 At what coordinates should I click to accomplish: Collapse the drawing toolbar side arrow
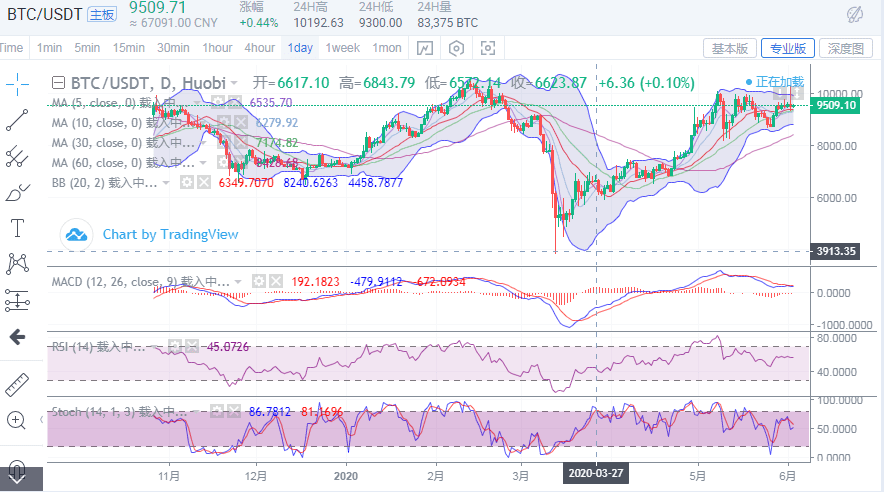(41, 419)
